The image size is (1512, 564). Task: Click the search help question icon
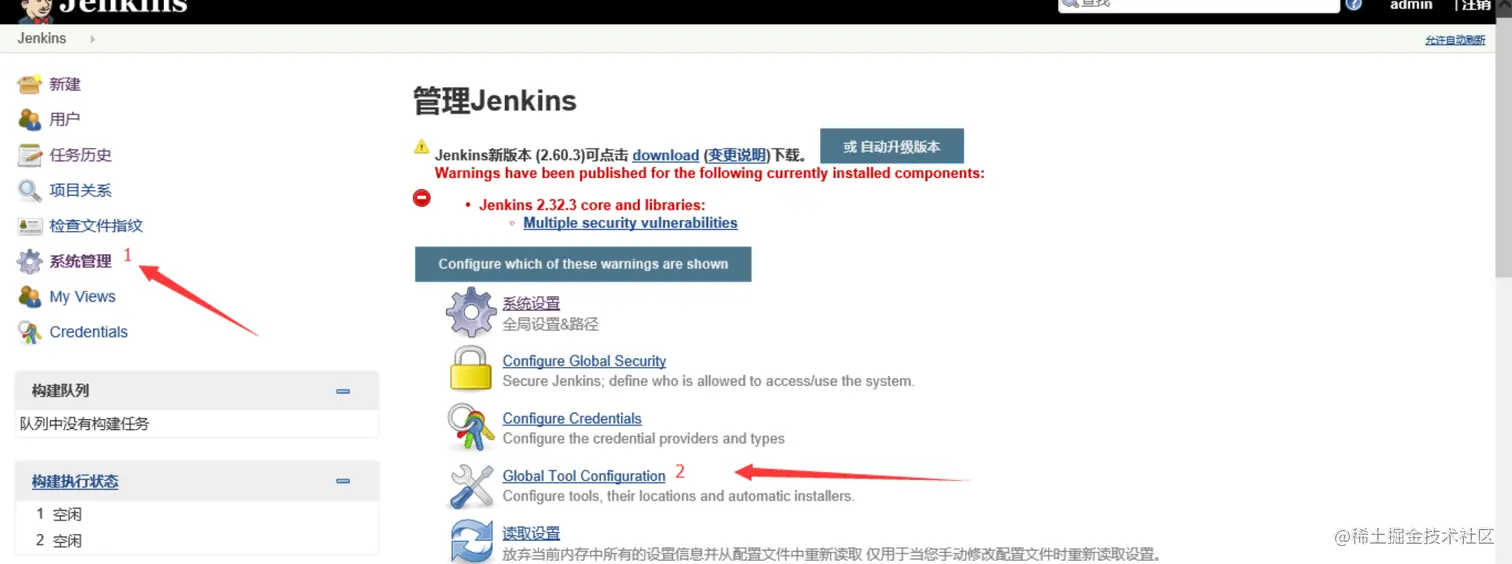tap(1354, 4)
